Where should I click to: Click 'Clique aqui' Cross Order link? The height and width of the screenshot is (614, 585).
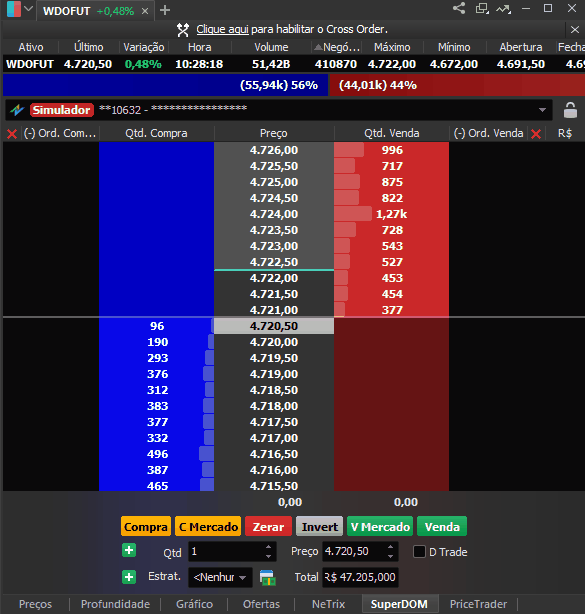222,29
